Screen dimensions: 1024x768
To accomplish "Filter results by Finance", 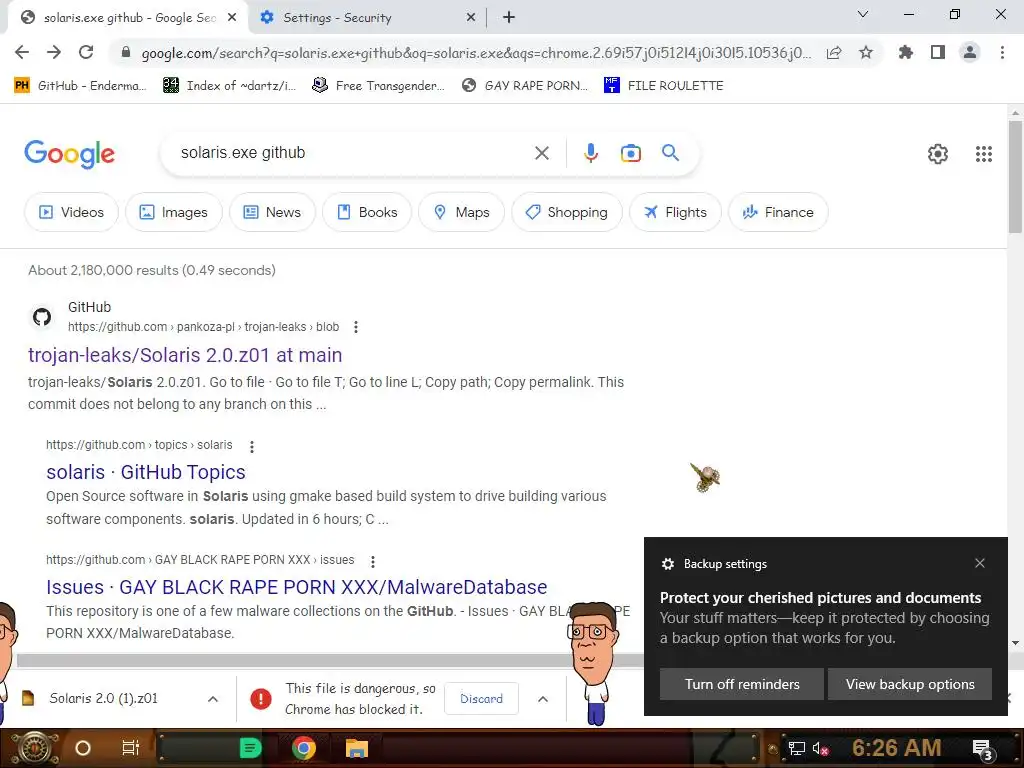I will coord(778,212).
